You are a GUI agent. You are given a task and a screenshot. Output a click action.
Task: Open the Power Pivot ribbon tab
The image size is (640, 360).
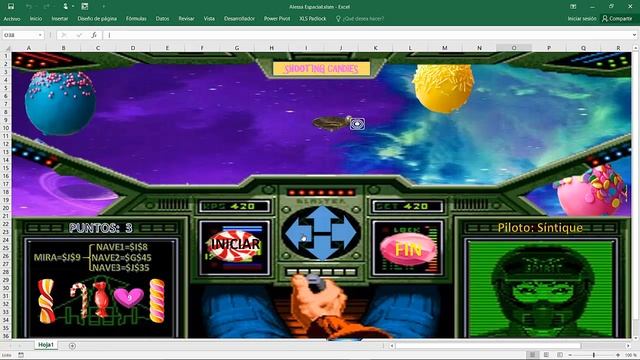pos(277,19)
